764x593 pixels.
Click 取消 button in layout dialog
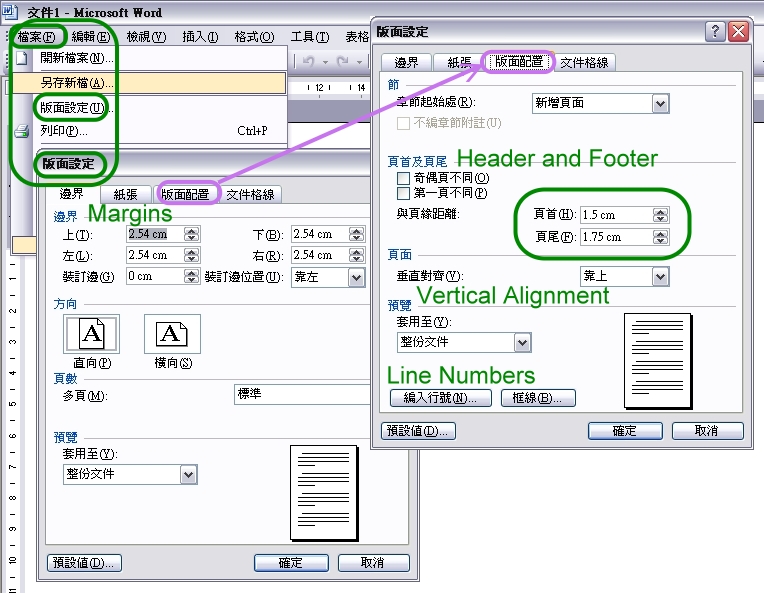707,431
